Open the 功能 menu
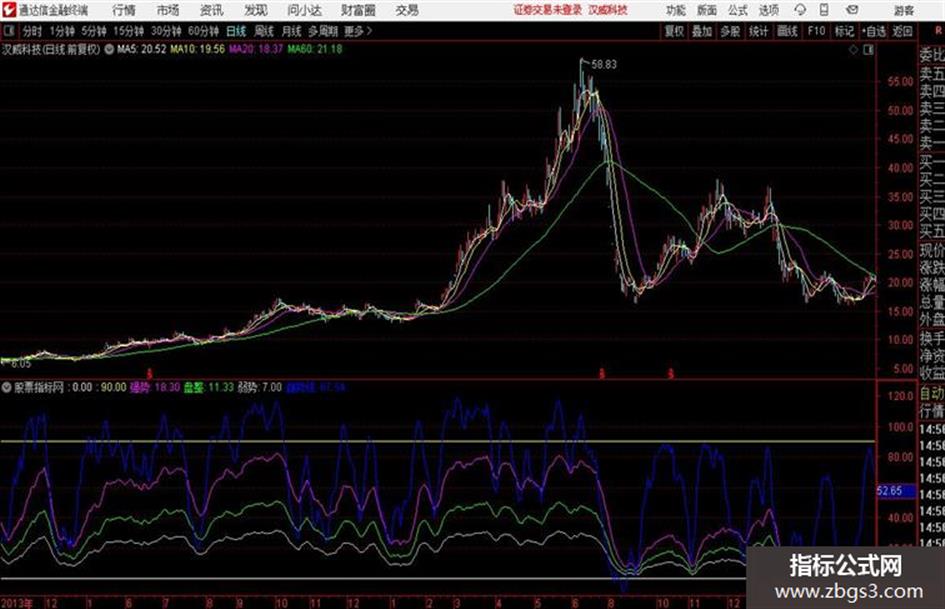This screenshot has width=945, height=609. 676,10
